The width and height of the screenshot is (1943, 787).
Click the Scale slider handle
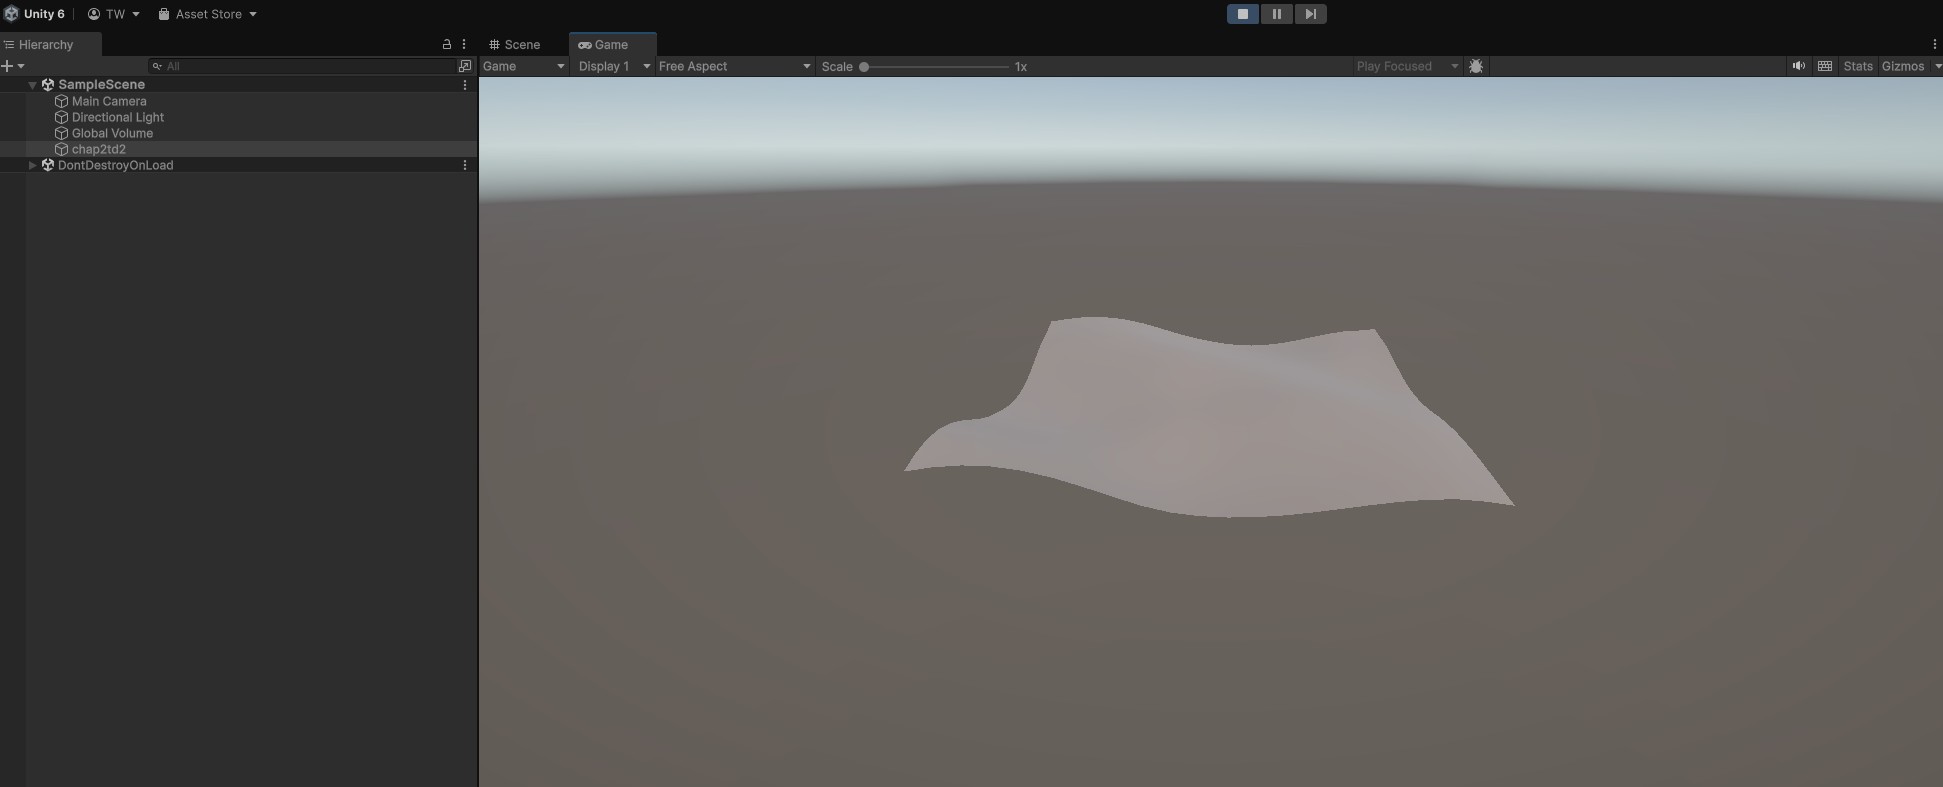point(864,66)
